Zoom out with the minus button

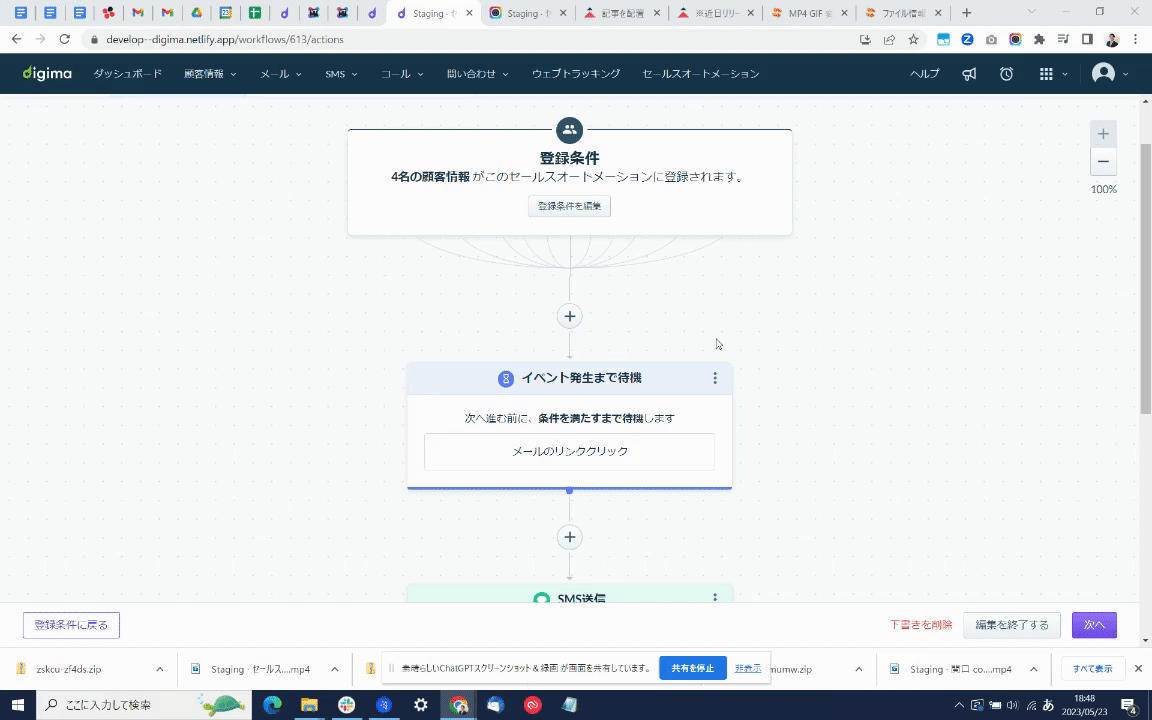(x=1103, y=162)
